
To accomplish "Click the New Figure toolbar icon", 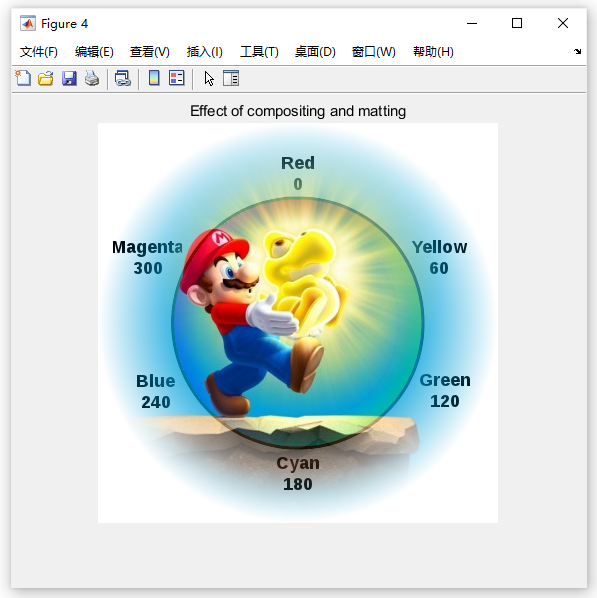I will [23, 78].
